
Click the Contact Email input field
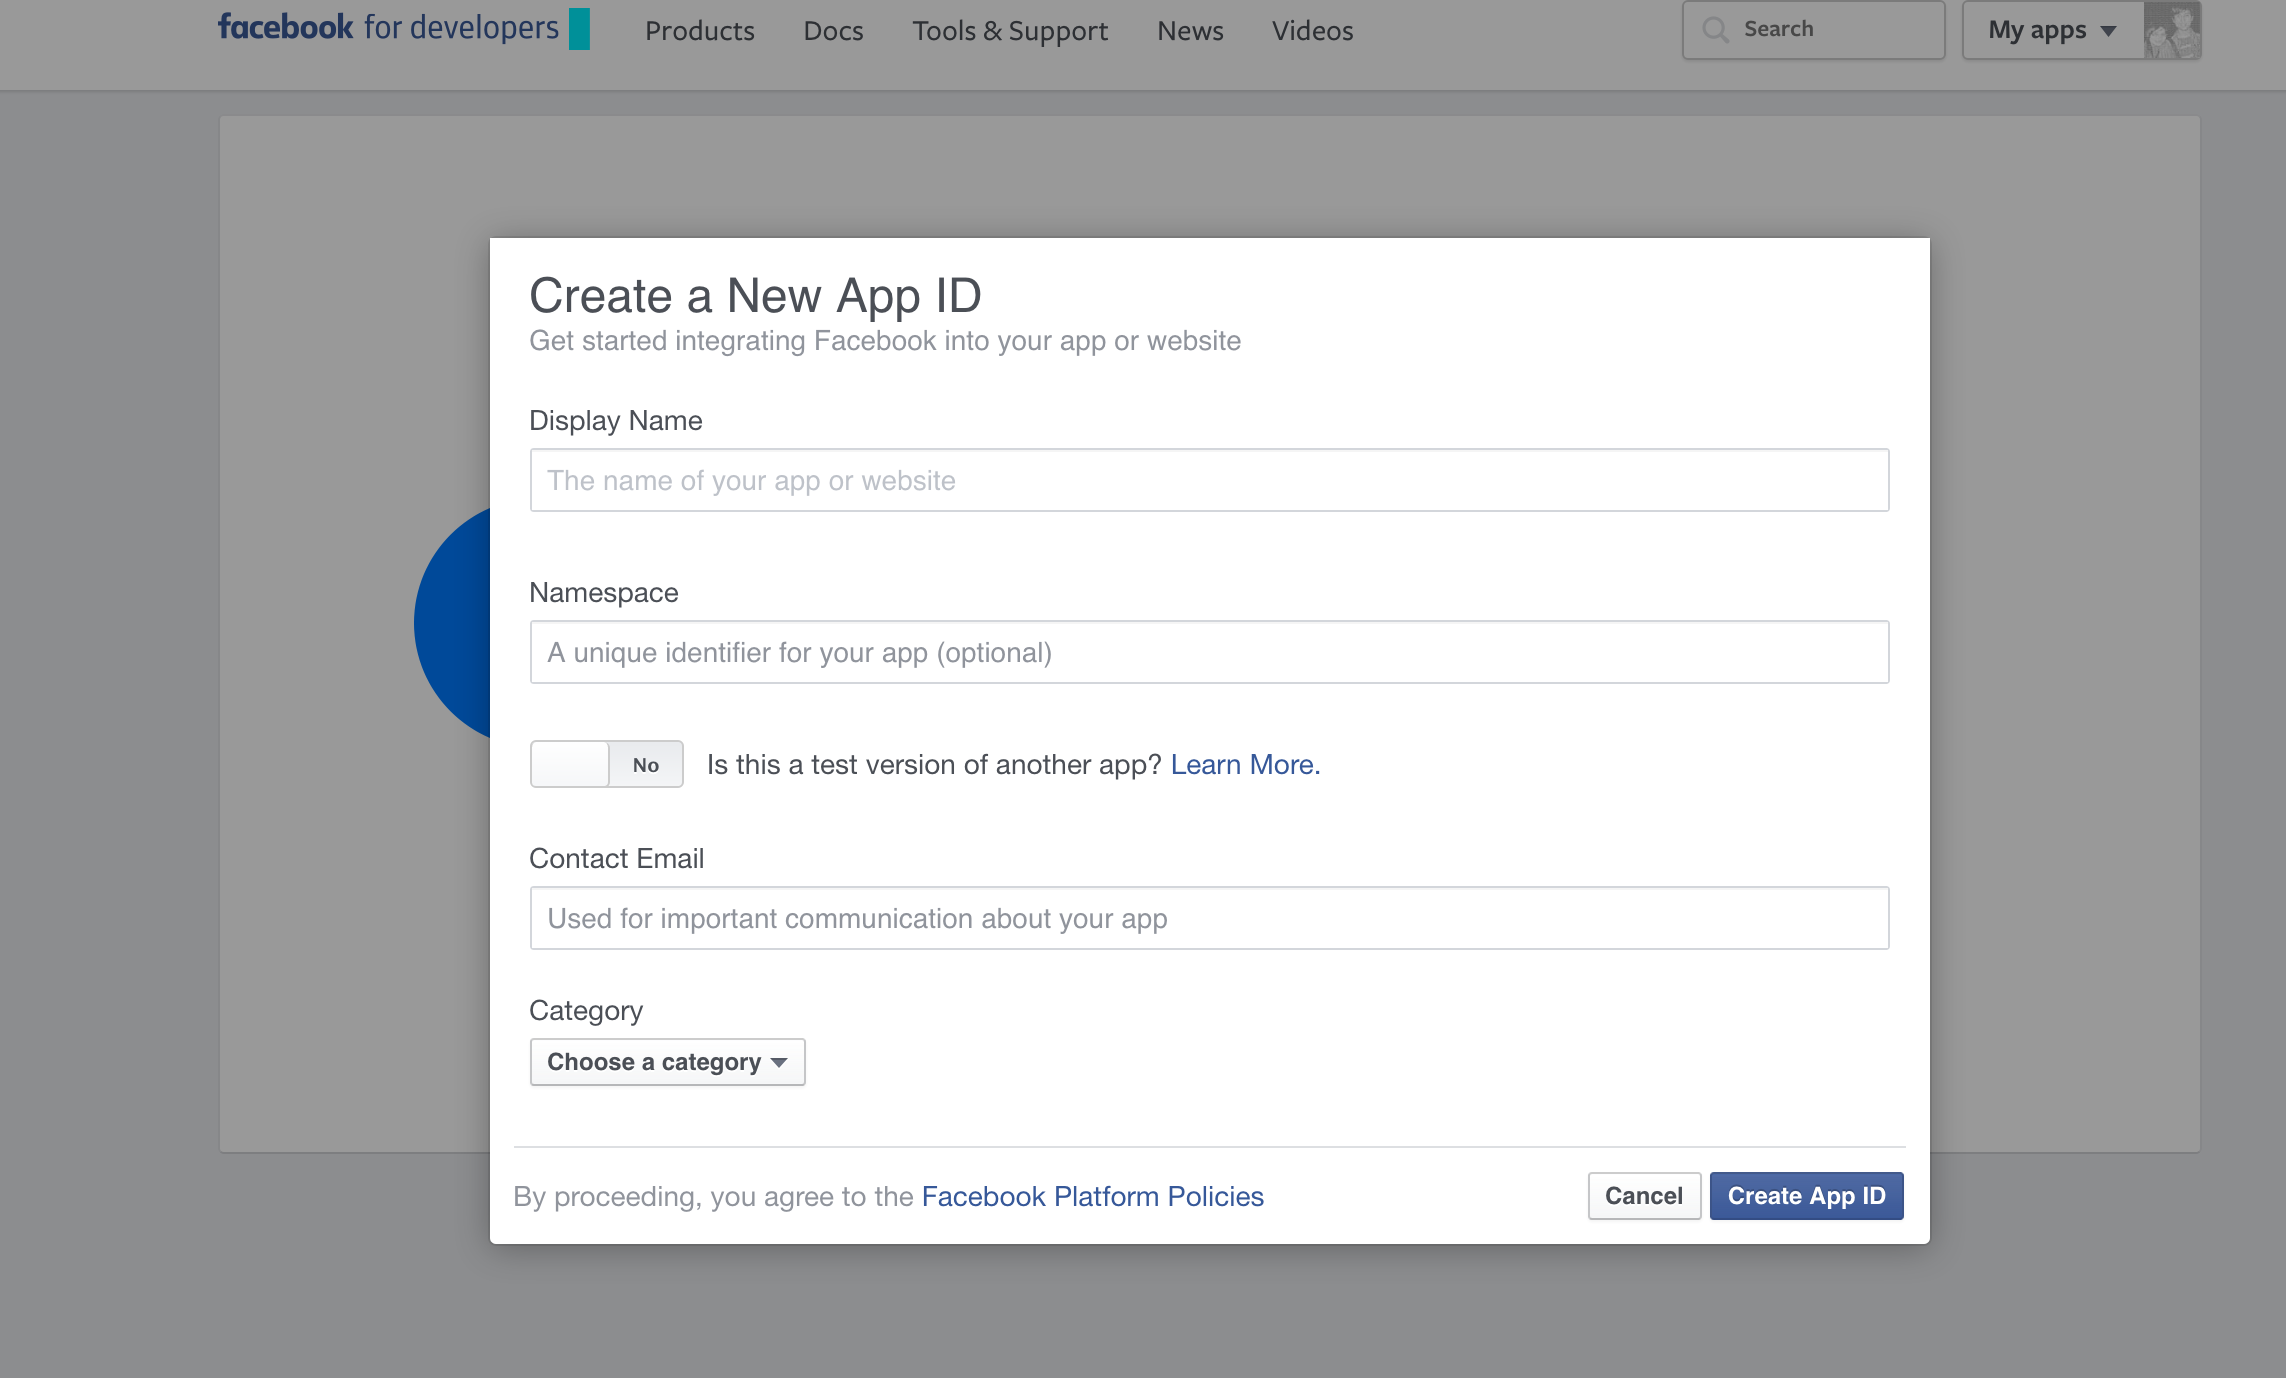click(x=1208, y=918)
